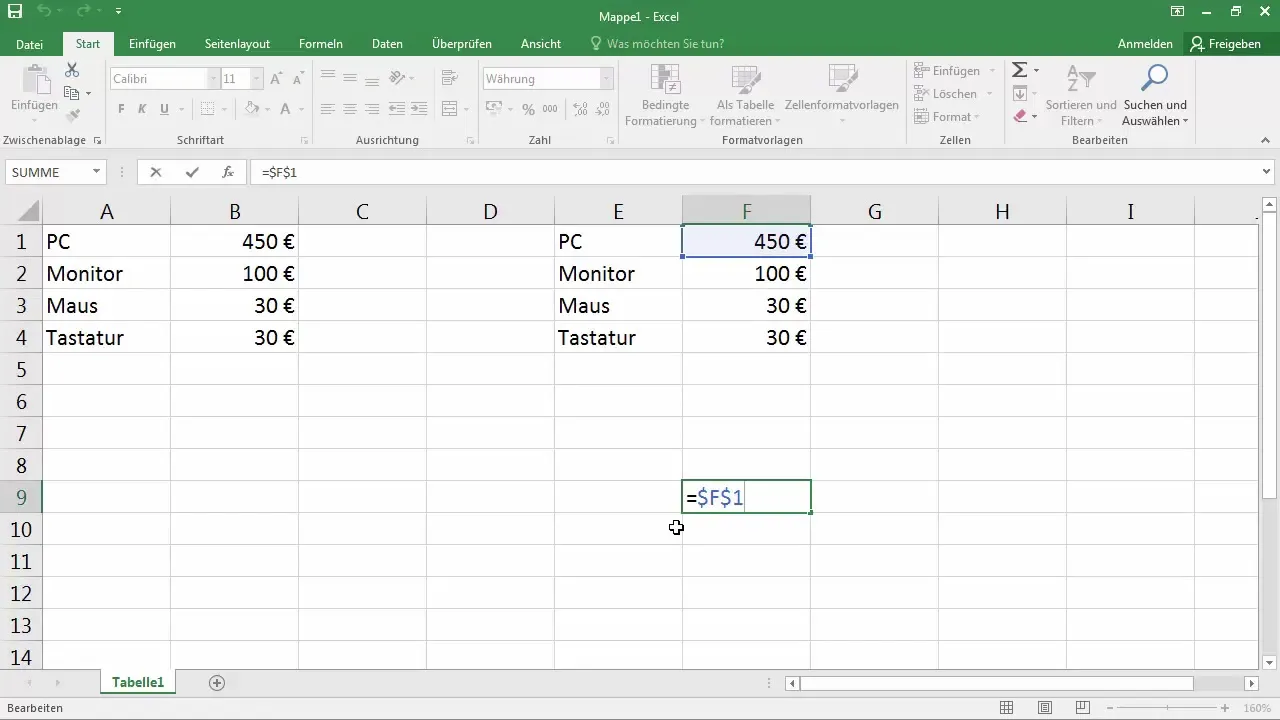This screenshot has width=1280, height=720.
Task: Click increase indent icon
Action: 418,109
